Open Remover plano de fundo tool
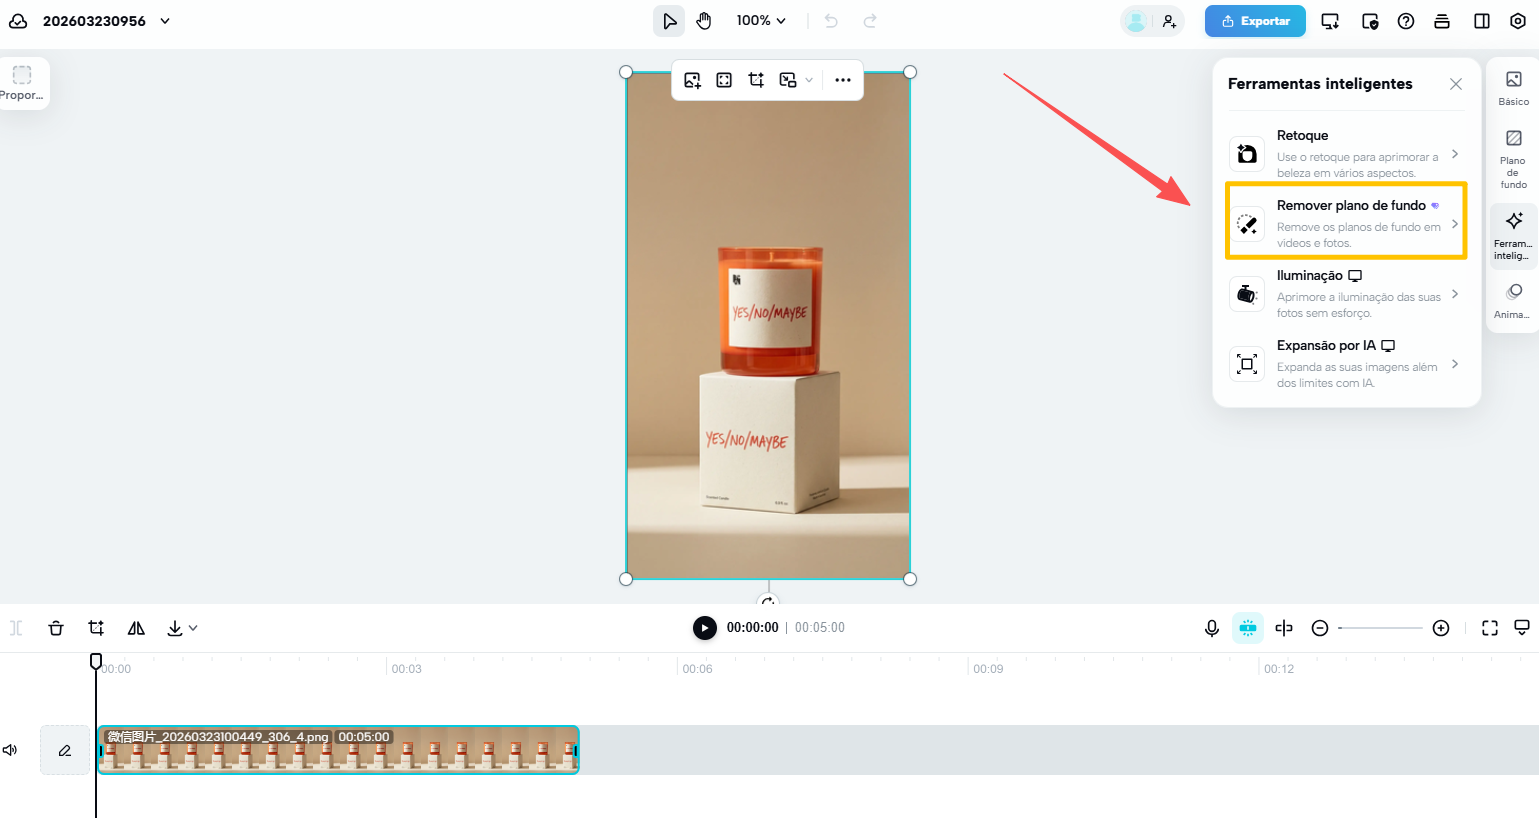 pyautogui.click(x=1346, y=222)
